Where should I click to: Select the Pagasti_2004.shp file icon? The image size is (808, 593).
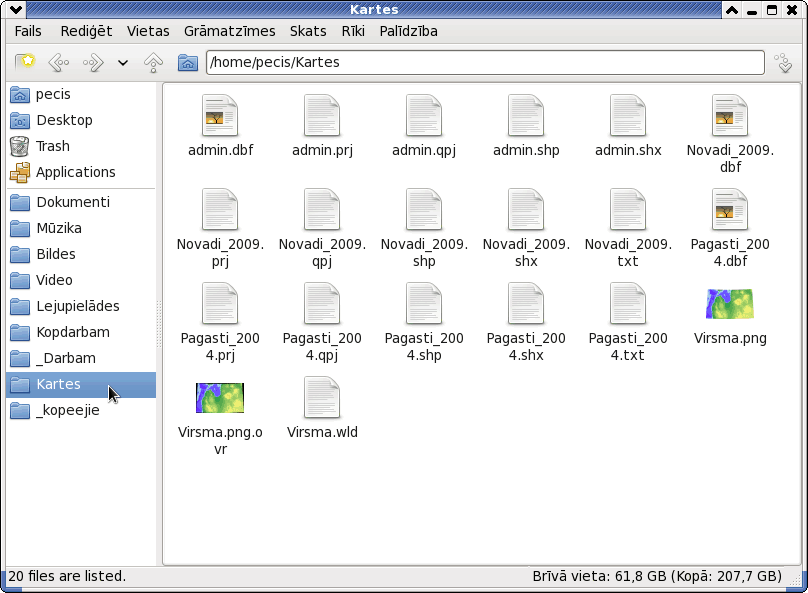[x=424, y=303]
